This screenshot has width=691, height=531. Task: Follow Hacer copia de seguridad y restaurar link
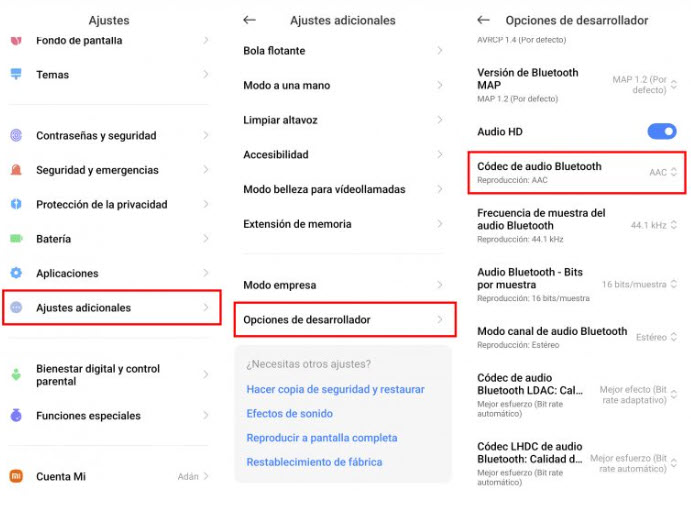click(x=335, y=389)
